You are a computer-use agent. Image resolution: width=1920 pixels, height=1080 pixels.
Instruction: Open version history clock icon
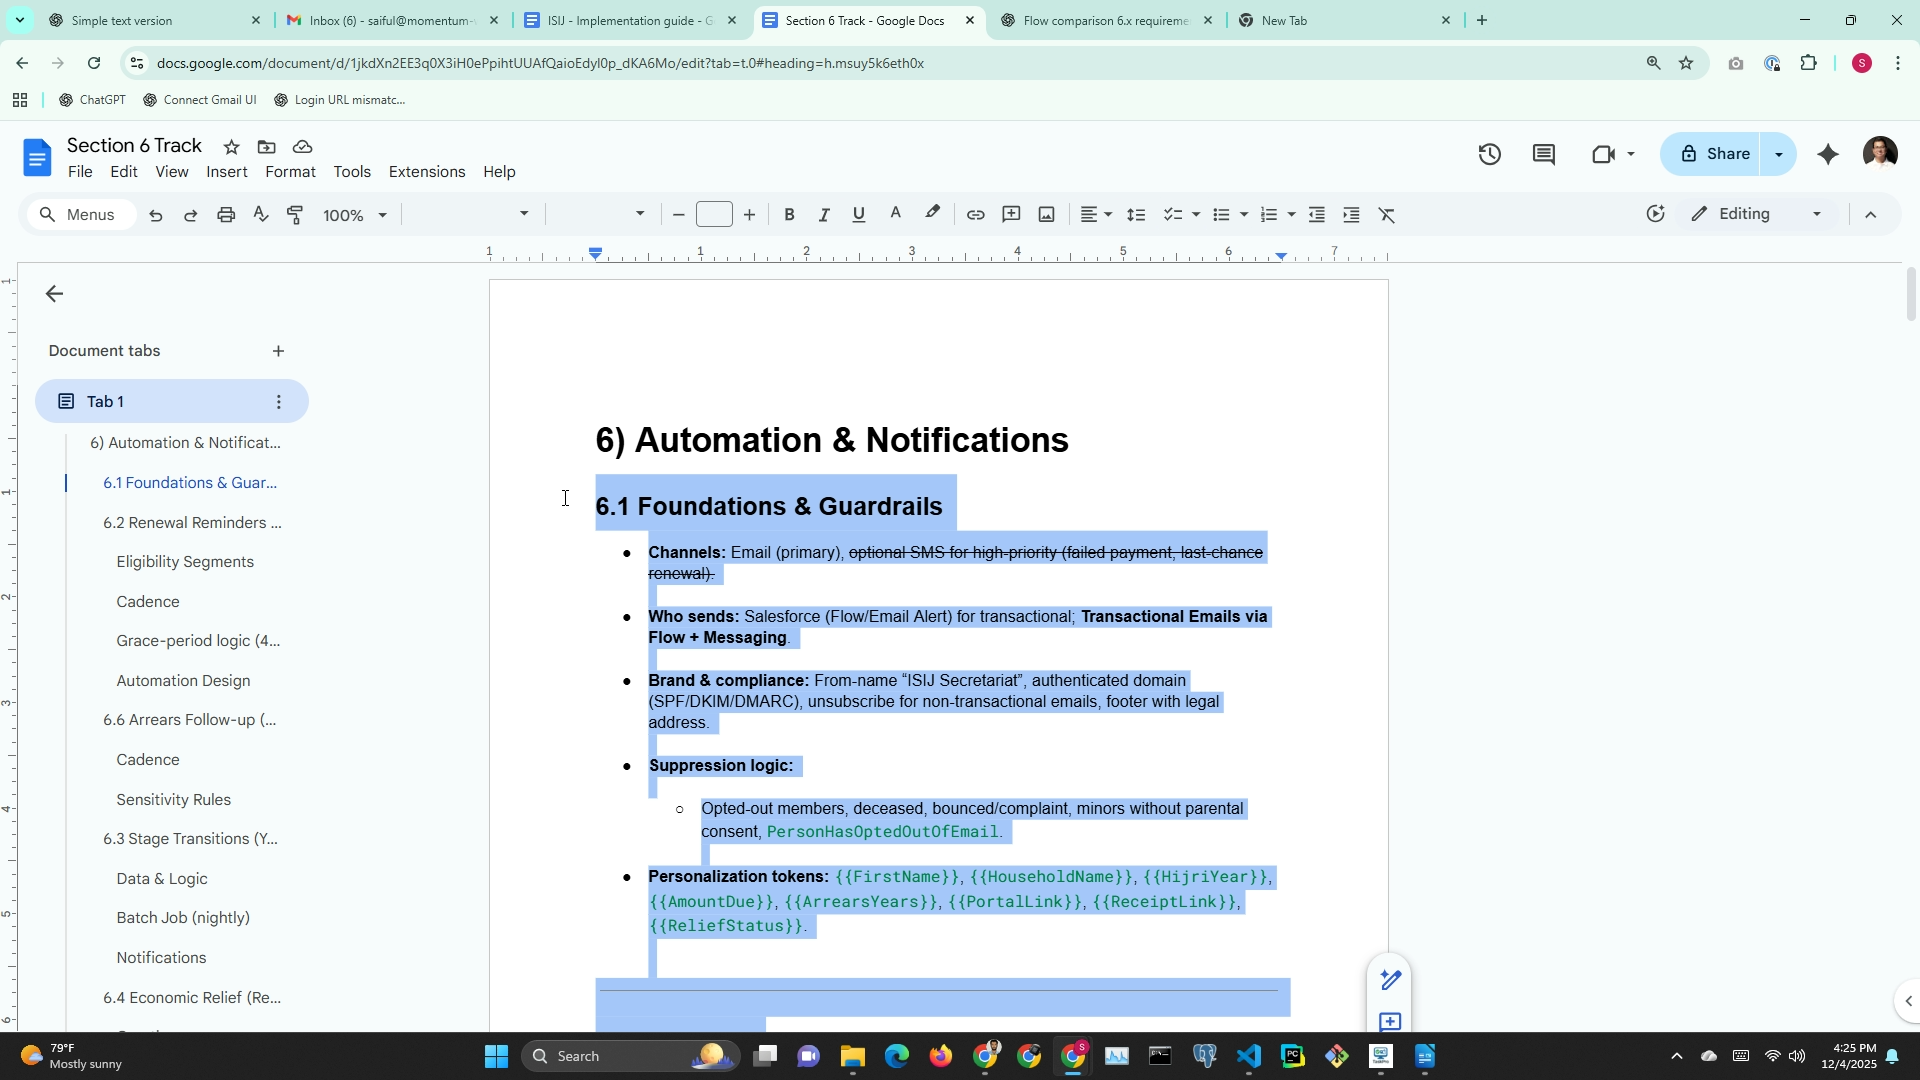coord(1489,154)
